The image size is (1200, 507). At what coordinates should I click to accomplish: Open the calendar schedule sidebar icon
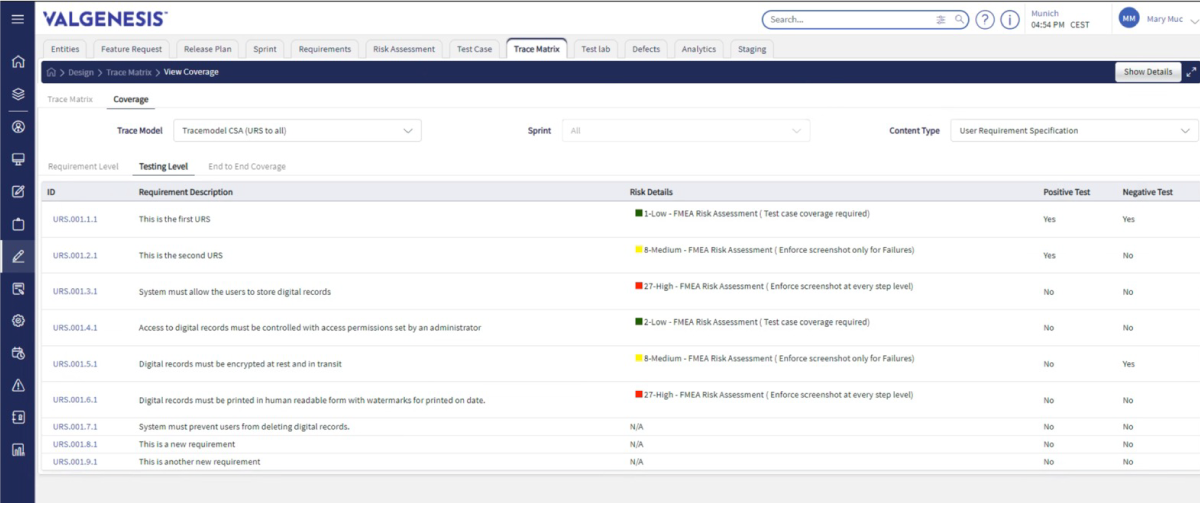pyautogui.click(x=17, y=353)
